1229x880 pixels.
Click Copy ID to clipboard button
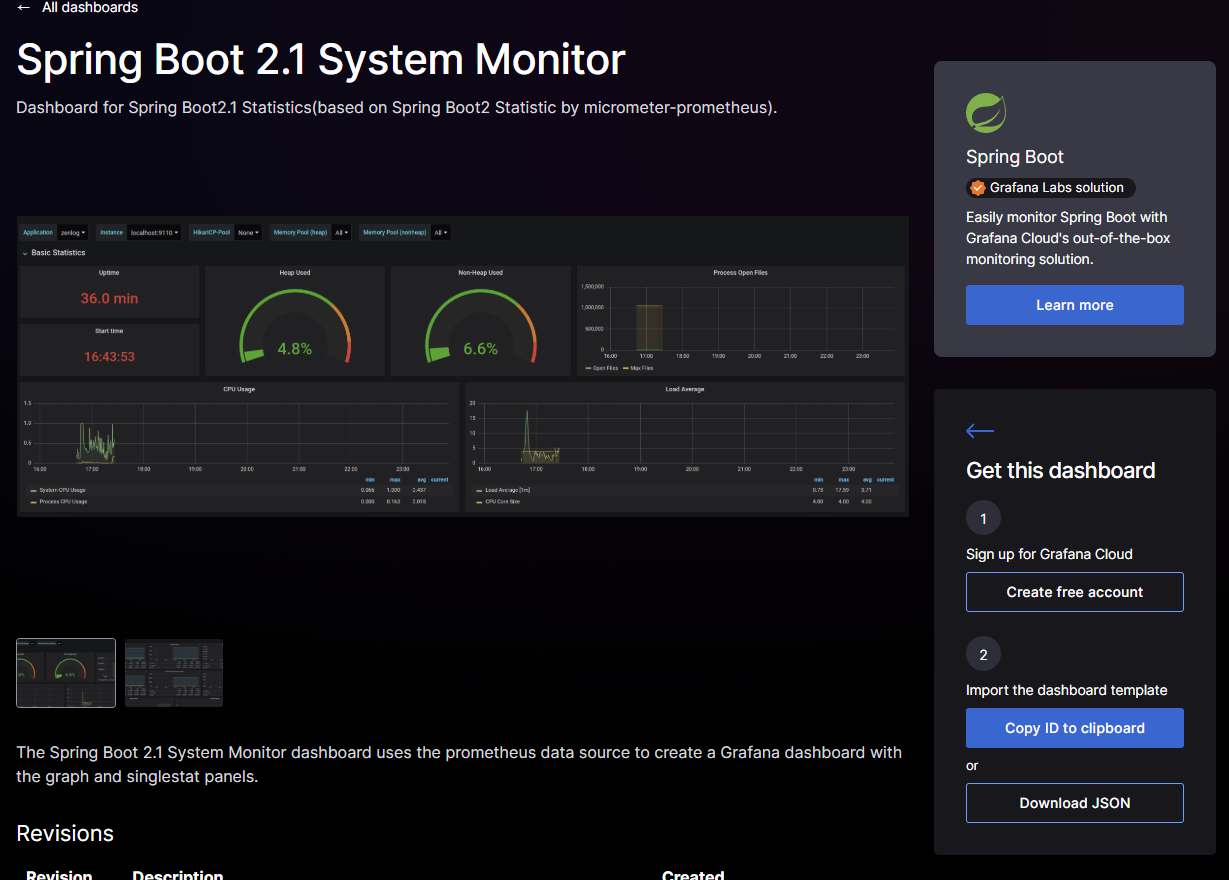point(1075,728)
